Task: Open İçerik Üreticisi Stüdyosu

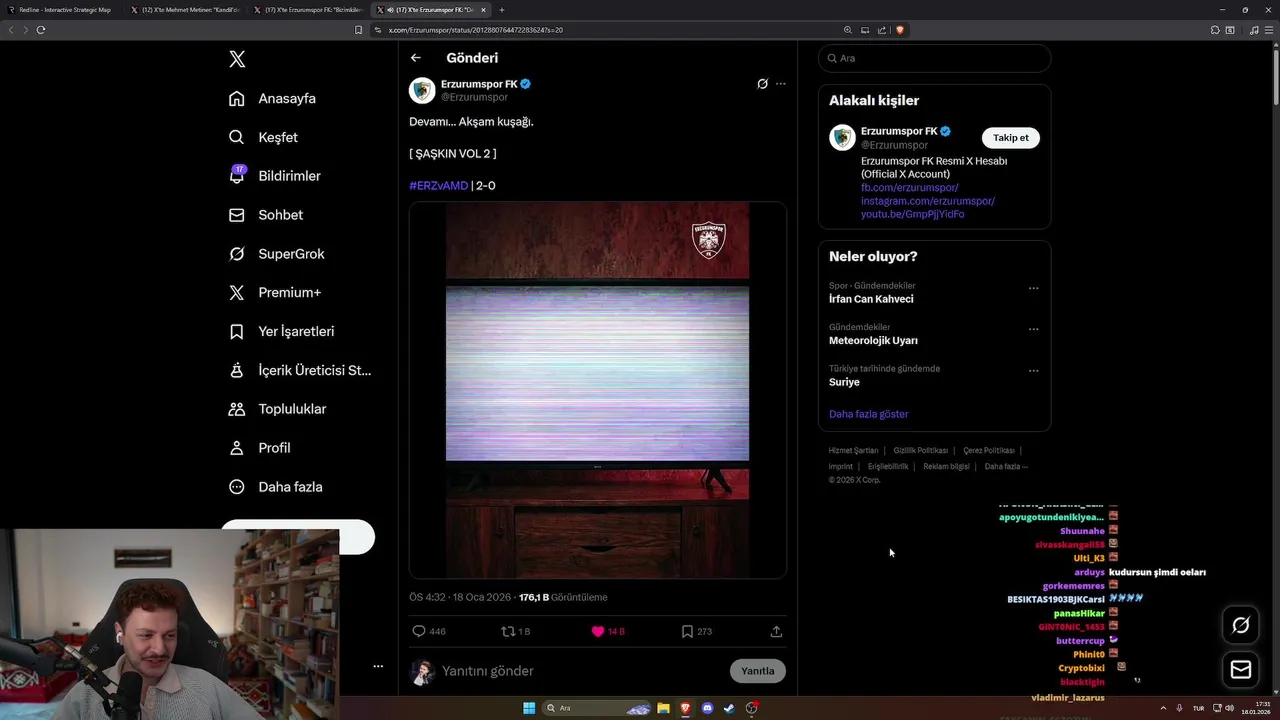Action: coord(300,370)
